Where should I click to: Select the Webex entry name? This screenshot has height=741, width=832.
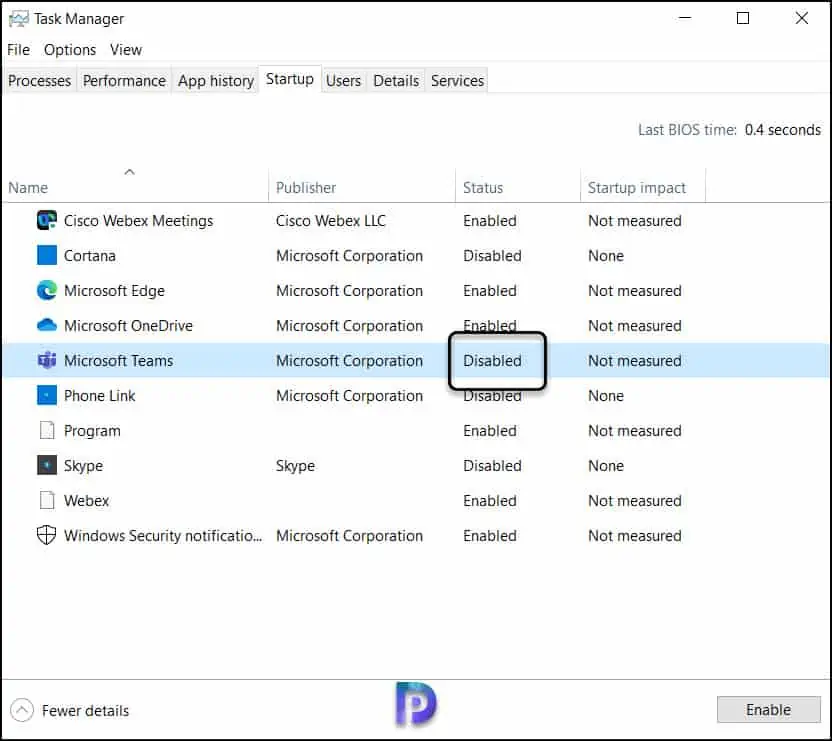86,501
